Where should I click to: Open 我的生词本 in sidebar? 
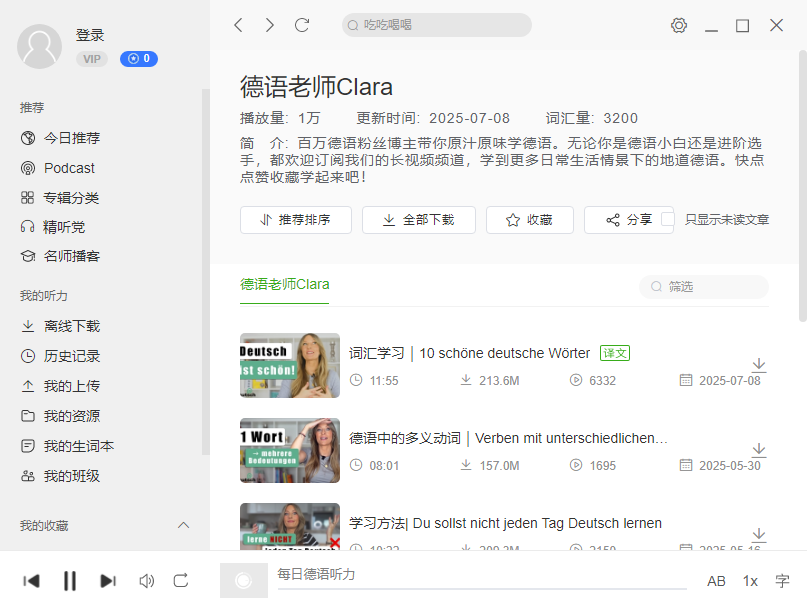(x=67, y=446)
